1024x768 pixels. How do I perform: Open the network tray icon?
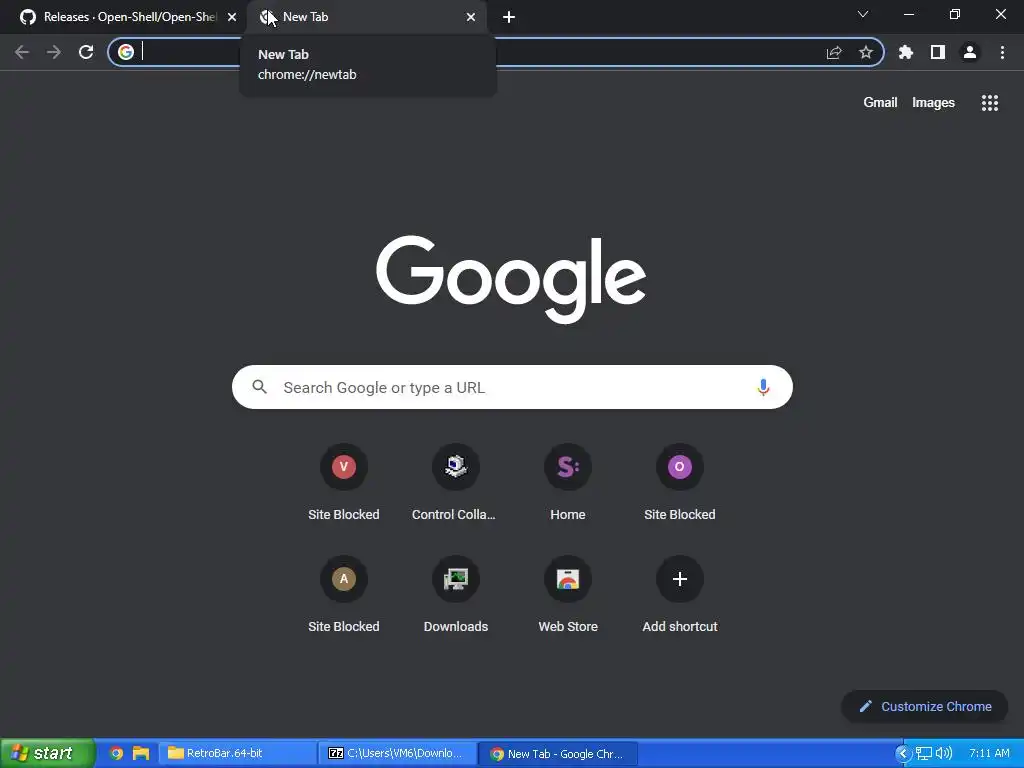923,753
